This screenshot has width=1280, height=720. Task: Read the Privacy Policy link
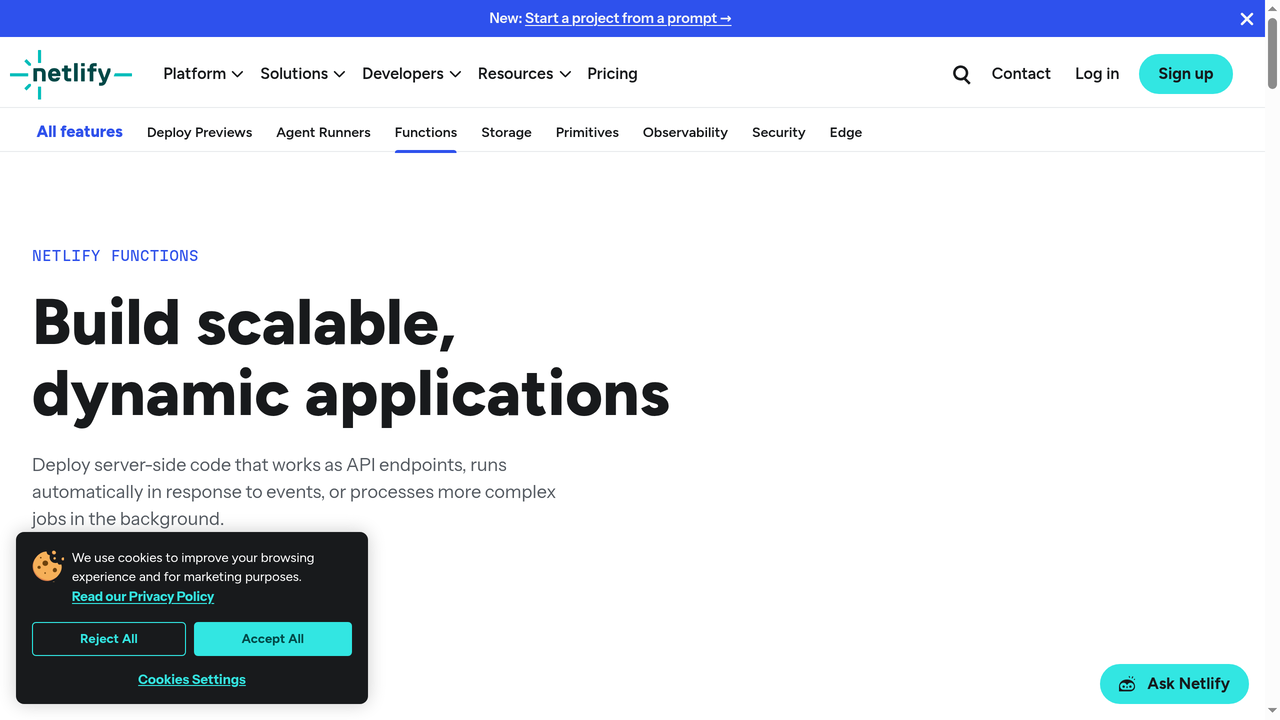pyautogui.click(x=143, y=596)
